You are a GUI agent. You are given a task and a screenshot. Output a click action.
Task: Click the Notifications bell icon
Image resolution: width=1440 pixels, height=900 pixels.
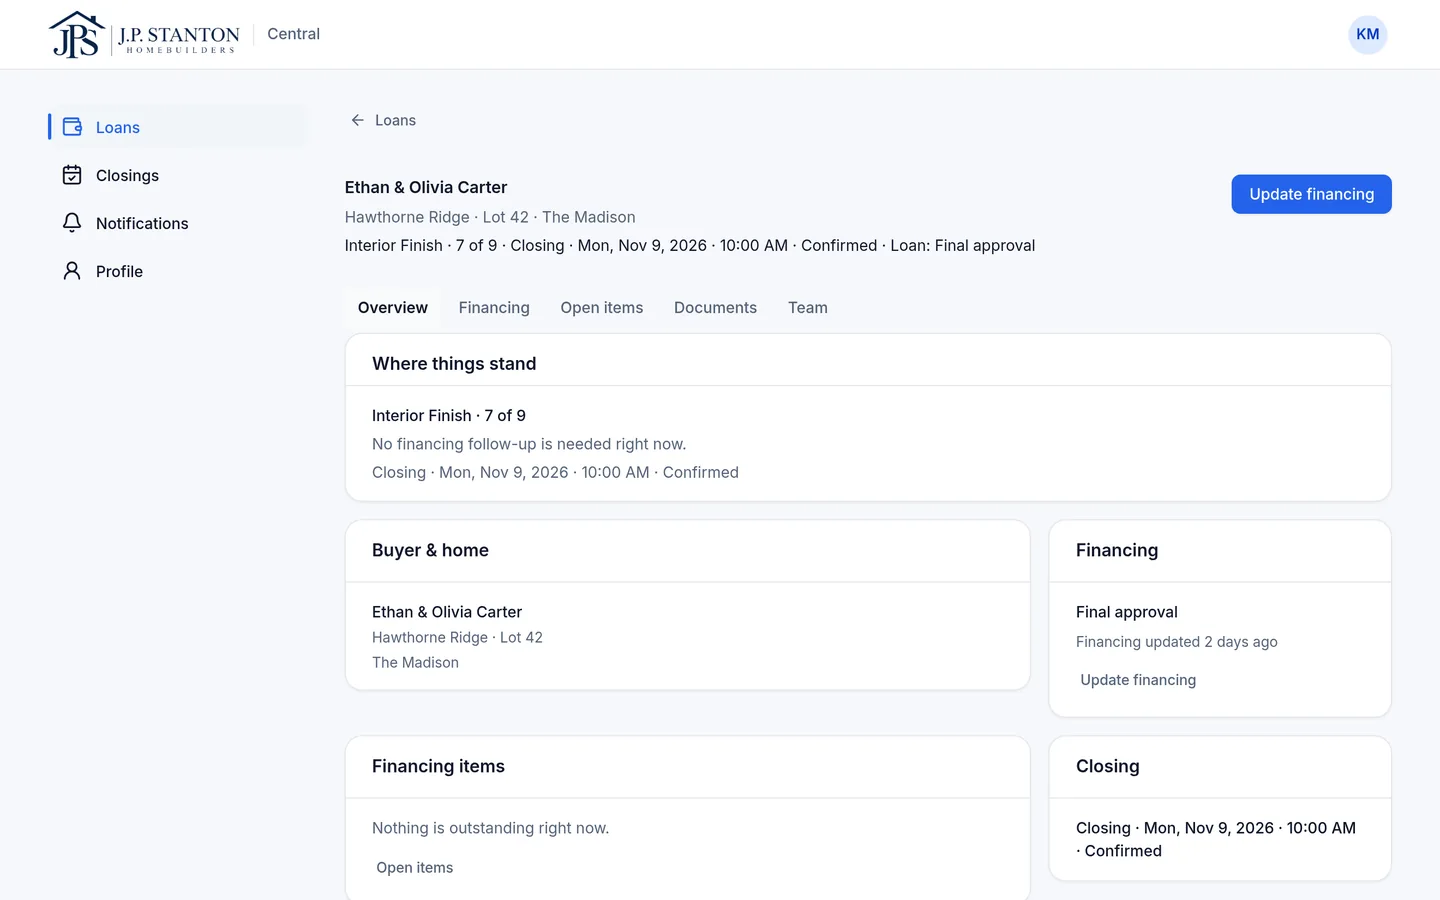tap(72, 223)
